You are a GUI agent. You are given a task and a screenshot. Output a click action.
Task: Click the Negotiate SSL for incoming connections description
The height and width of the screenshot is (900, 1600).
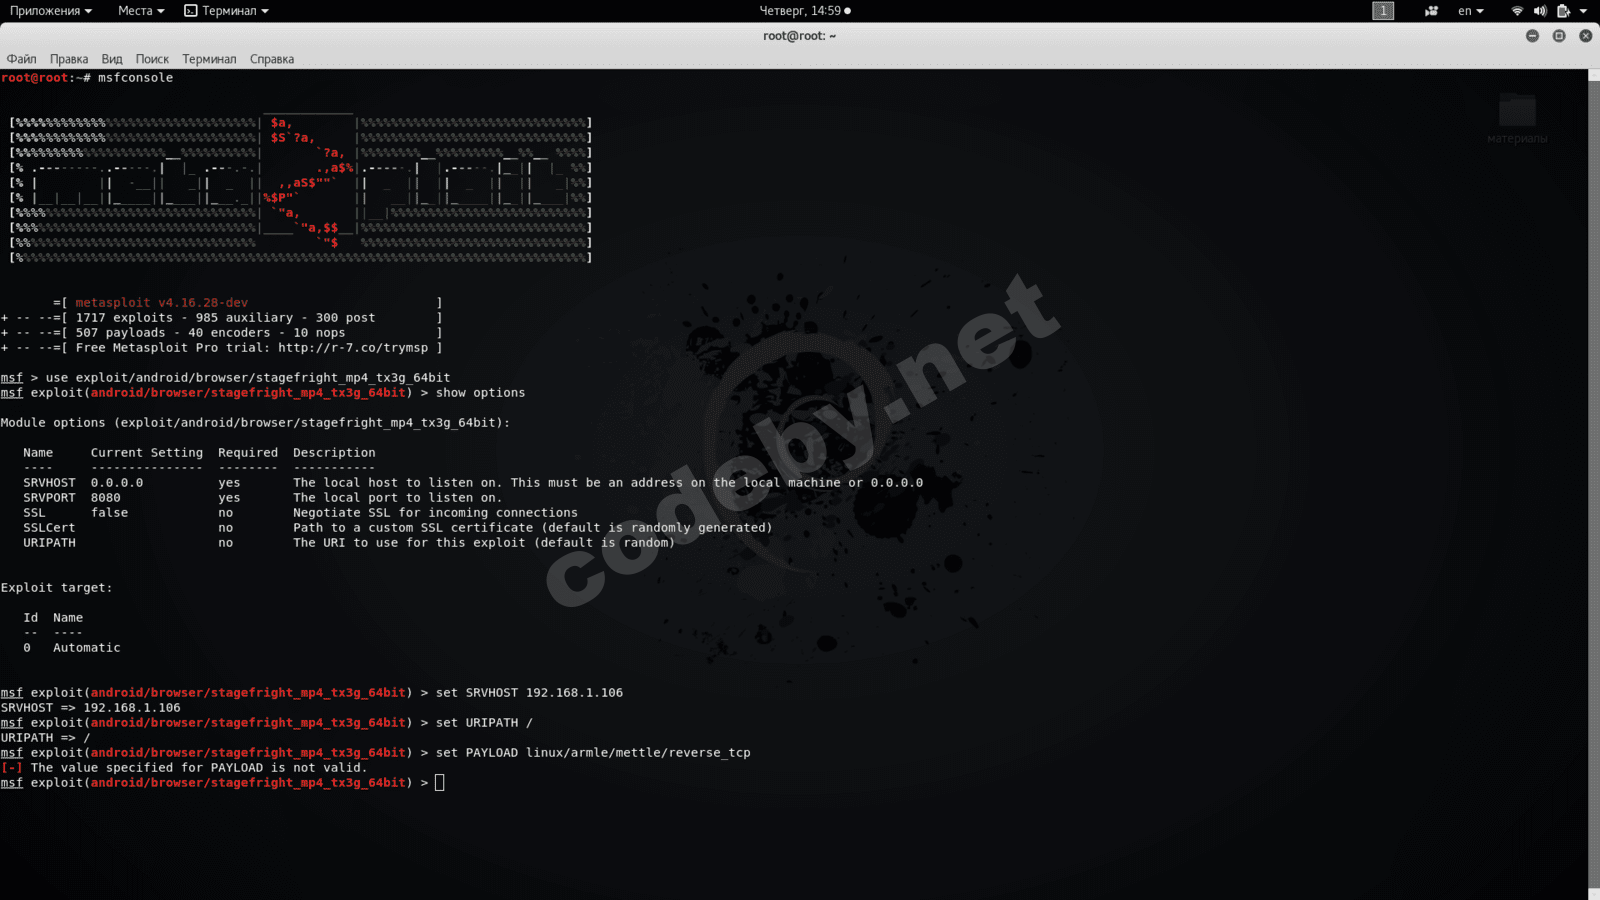pyautogui.click(x=435, y=513)
